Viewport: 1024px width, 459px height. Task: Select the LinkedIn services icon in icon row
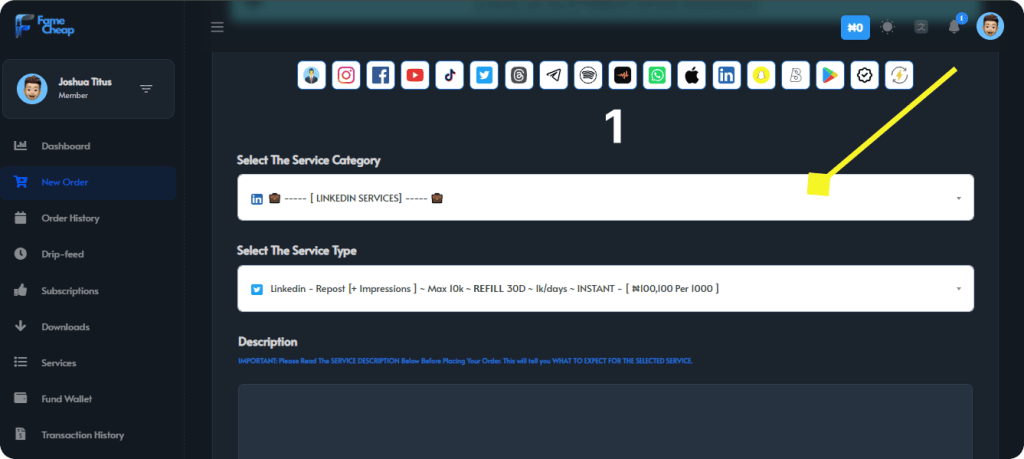pyautogui.click(x=726, y=76)
